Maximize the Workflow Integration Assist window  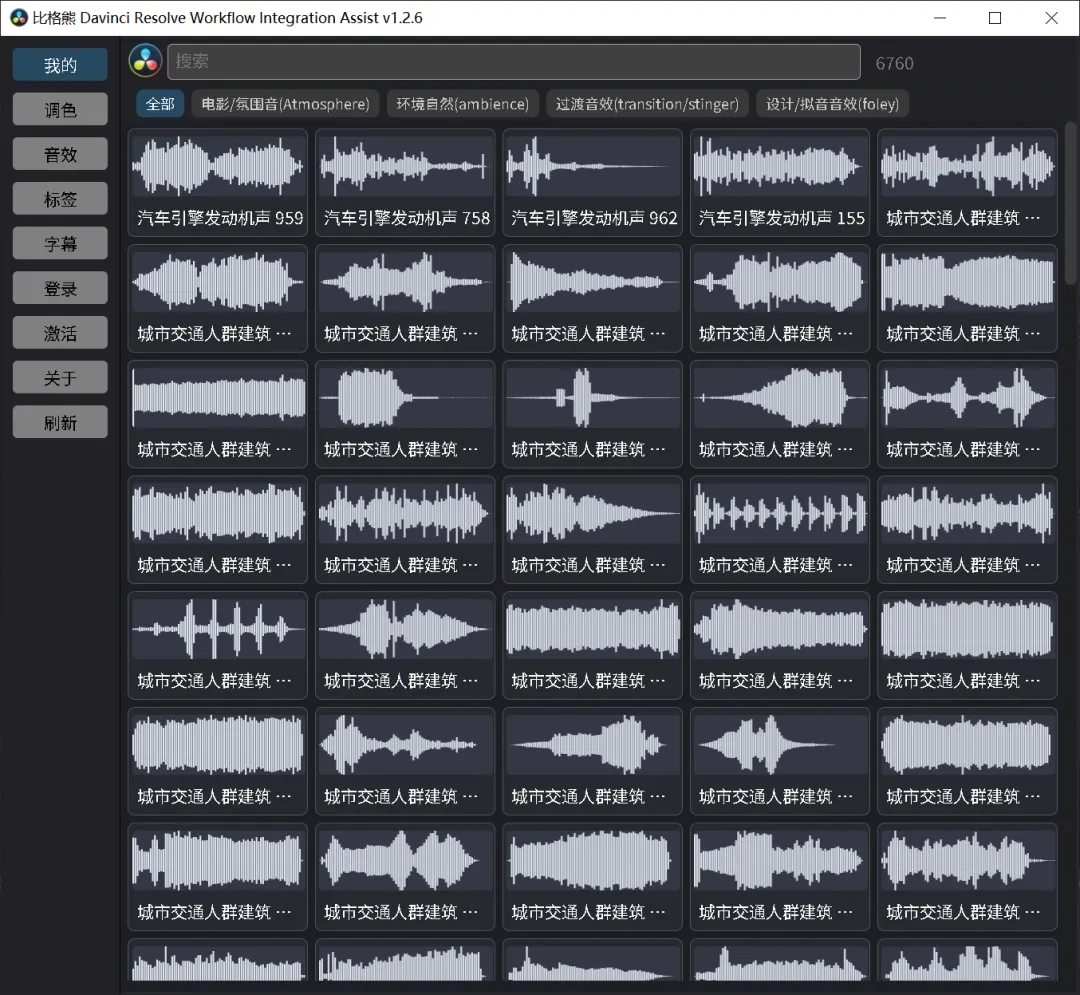(995, 18)
